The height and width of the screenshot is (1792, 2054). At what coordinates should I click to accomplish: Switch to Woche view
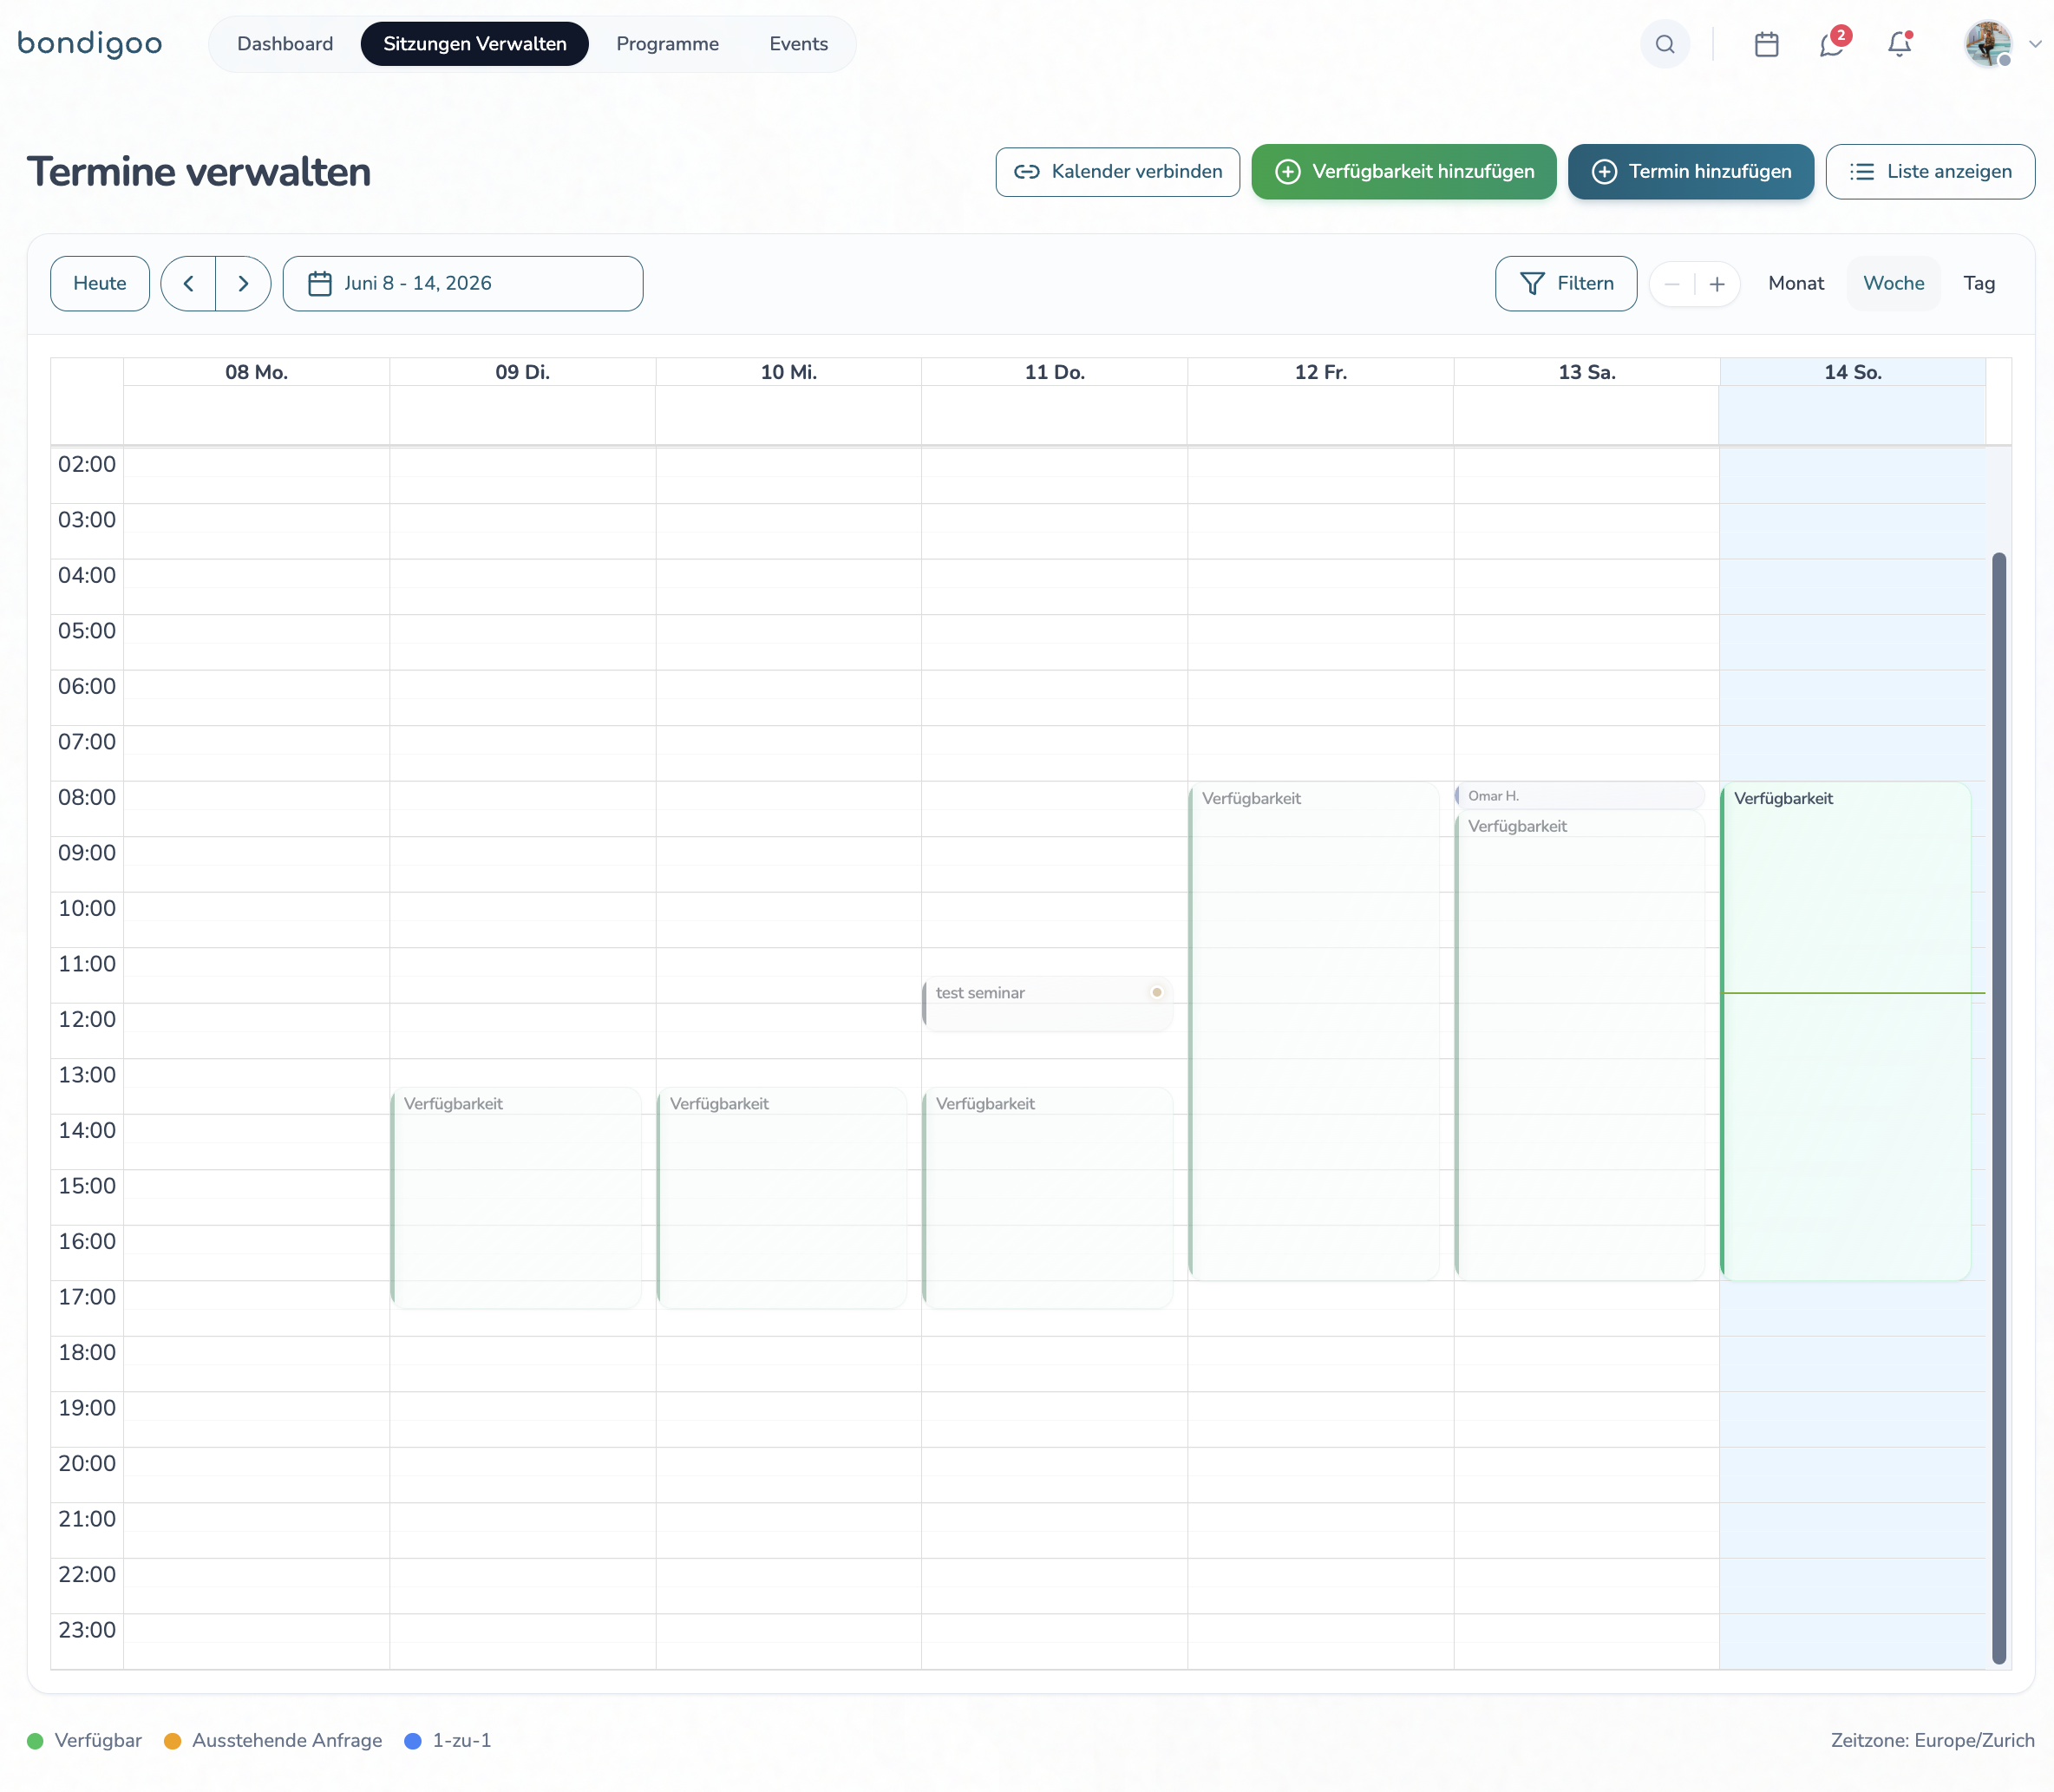[x=1894, y=284]
